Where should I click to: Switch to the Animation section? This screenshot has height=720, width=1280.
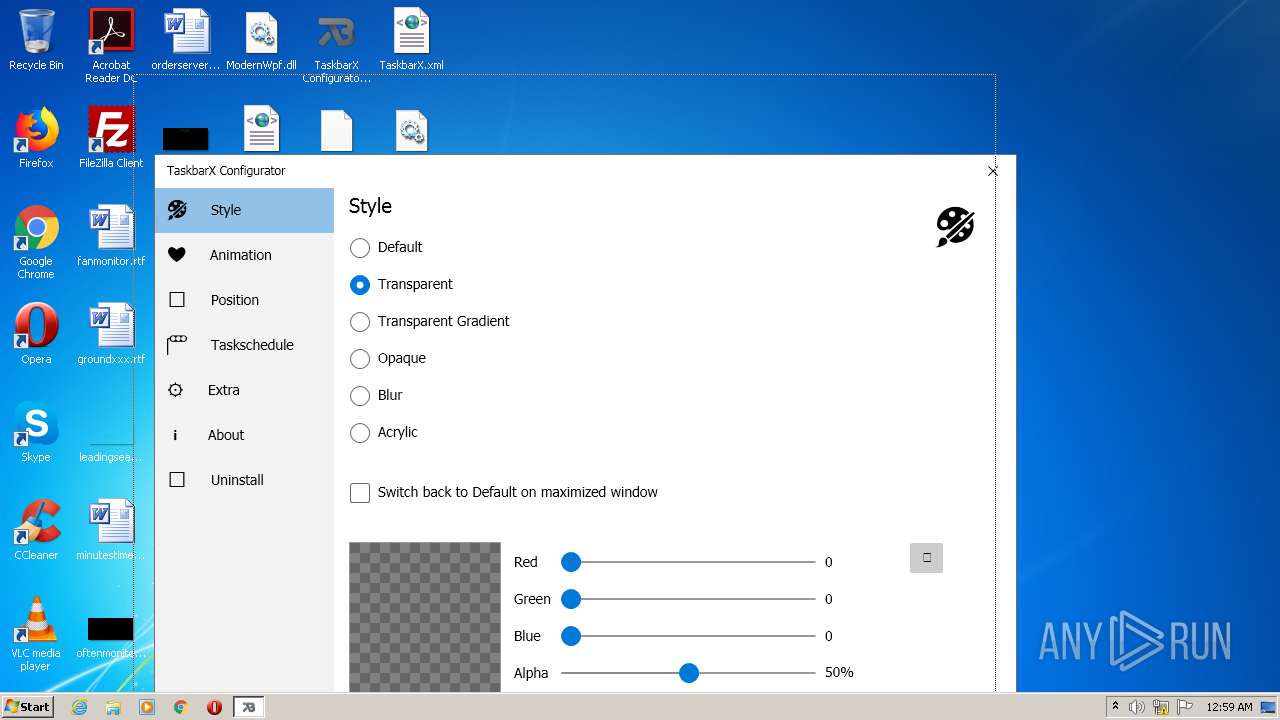244,255
